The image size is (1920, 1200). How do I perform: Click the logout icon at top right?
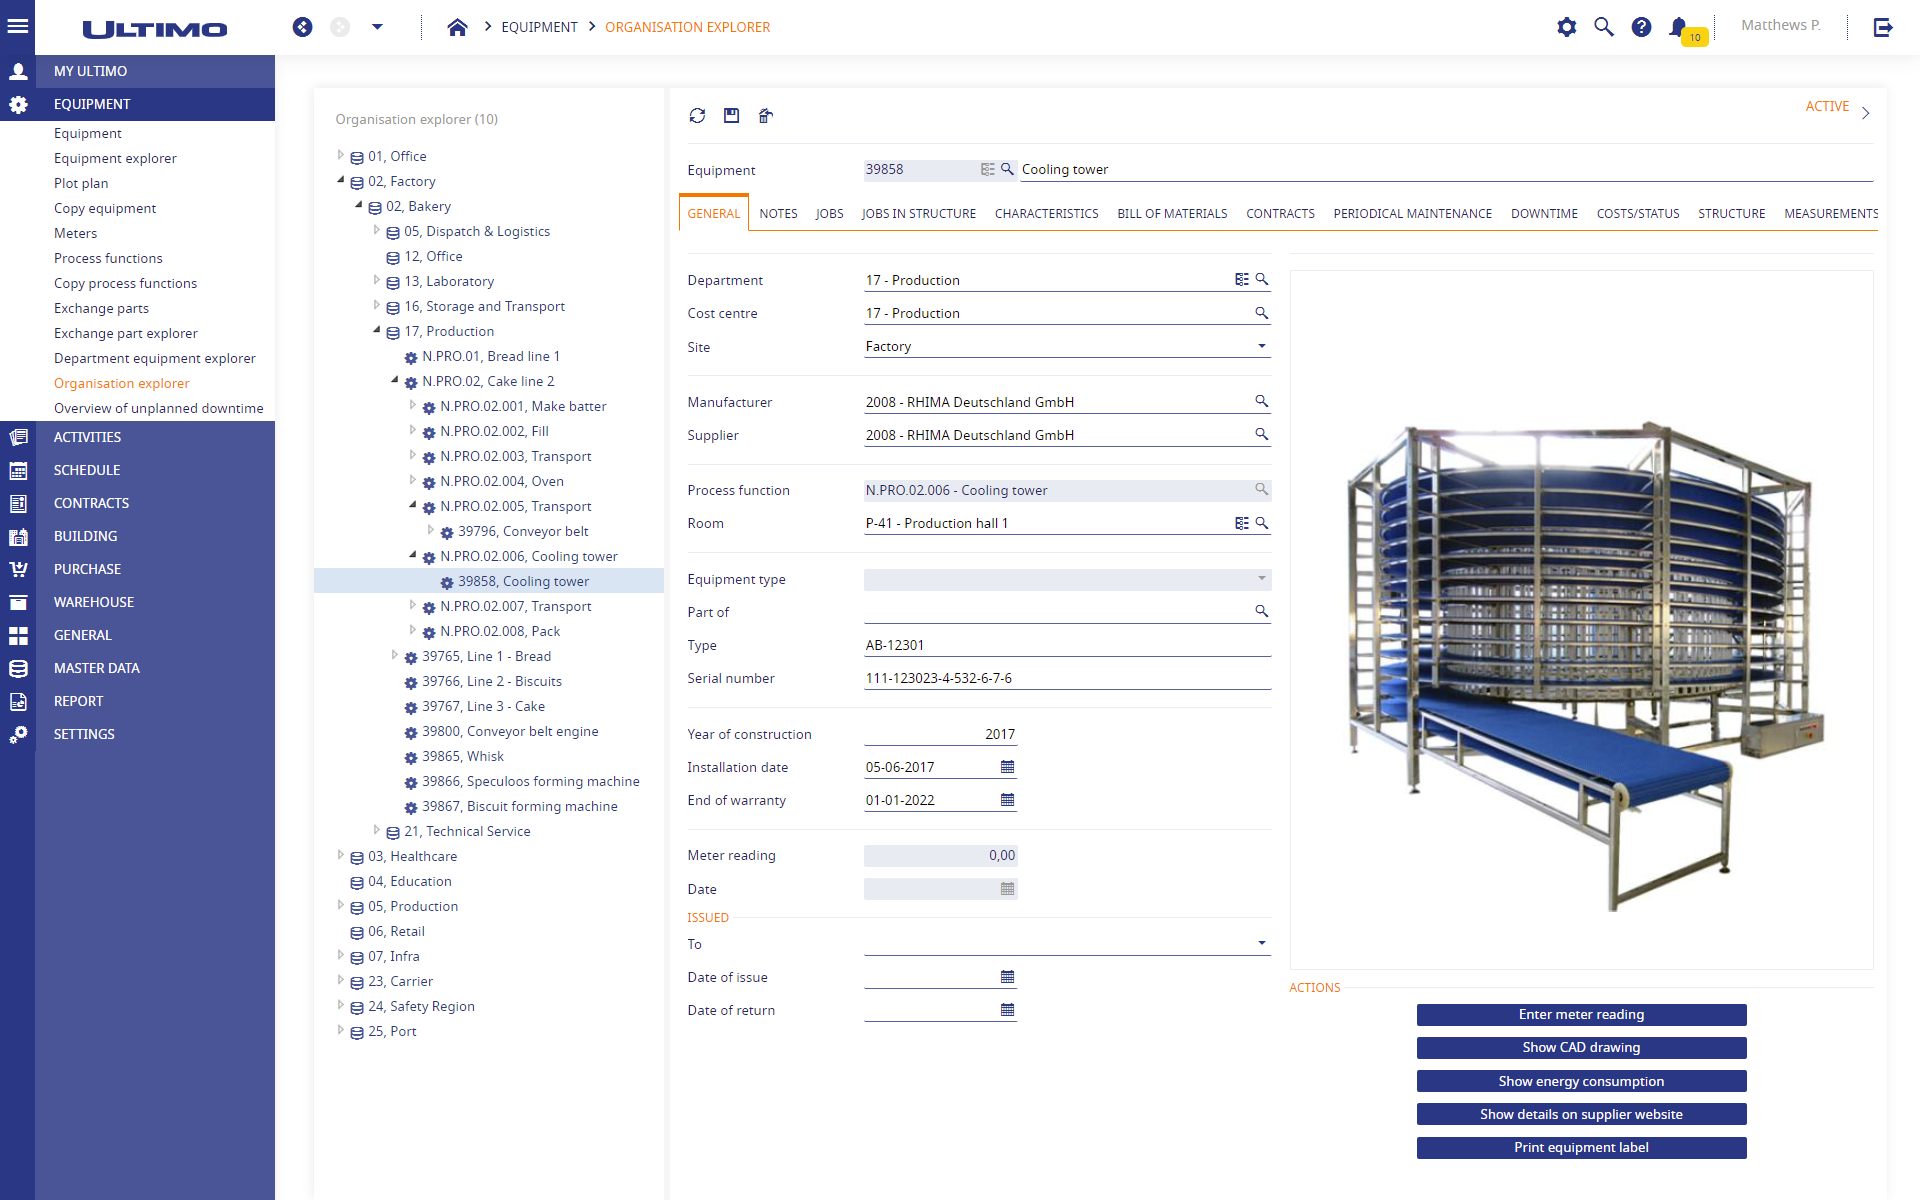click(x=1883, y=27)
